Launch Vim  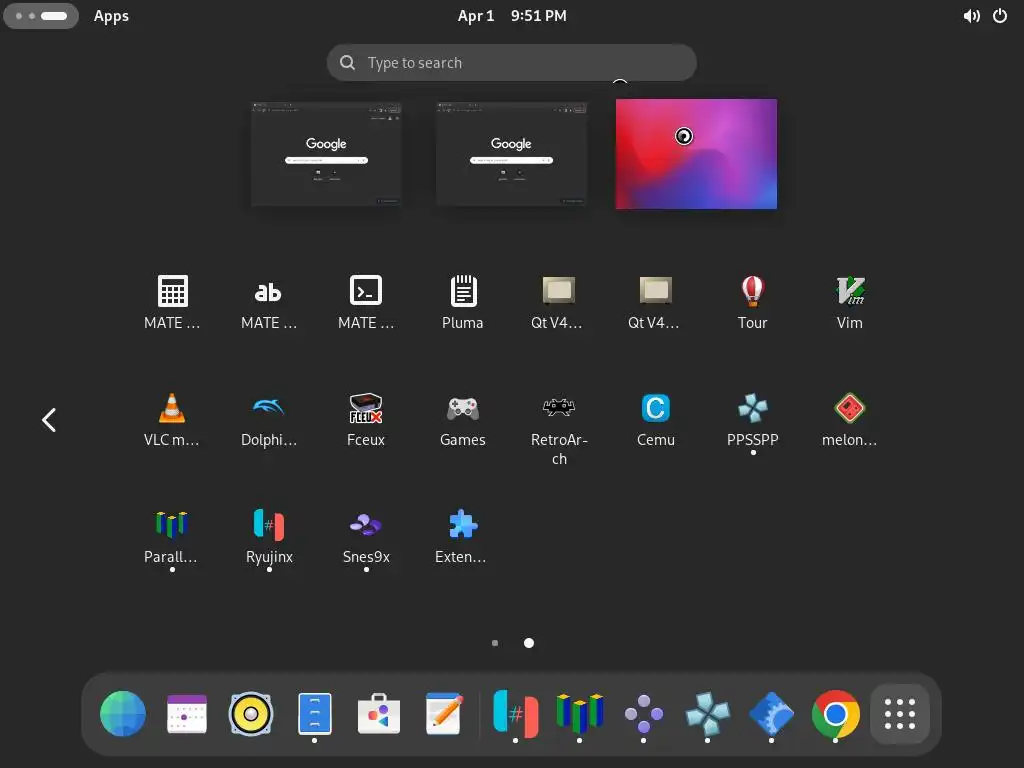[849, 302]
